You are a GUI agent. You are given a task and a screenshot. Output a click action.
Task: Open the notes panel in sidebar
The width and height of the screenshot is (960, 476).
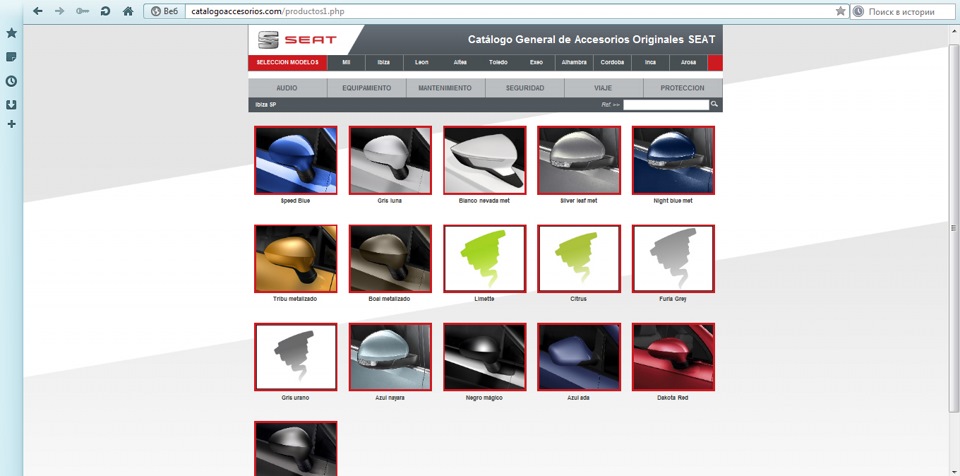click(11, 57)
